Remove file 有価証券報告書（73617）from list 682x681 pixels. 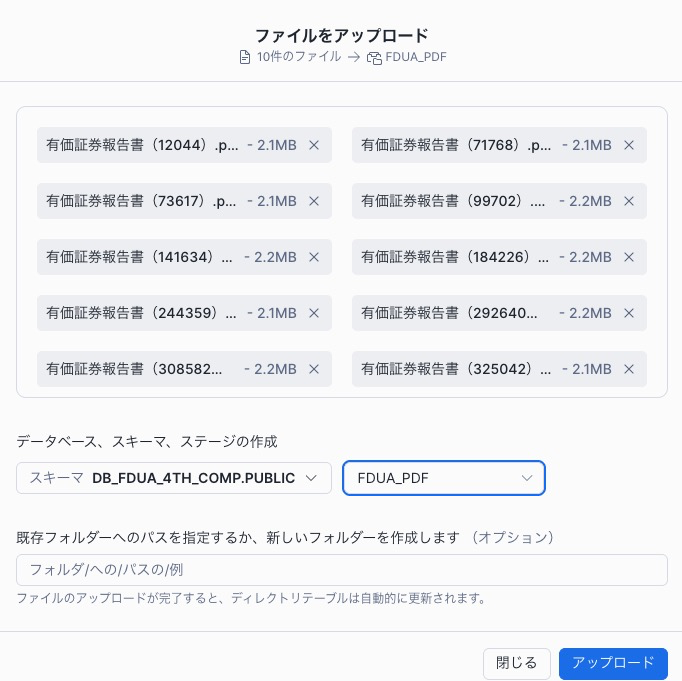click(313, 201)
